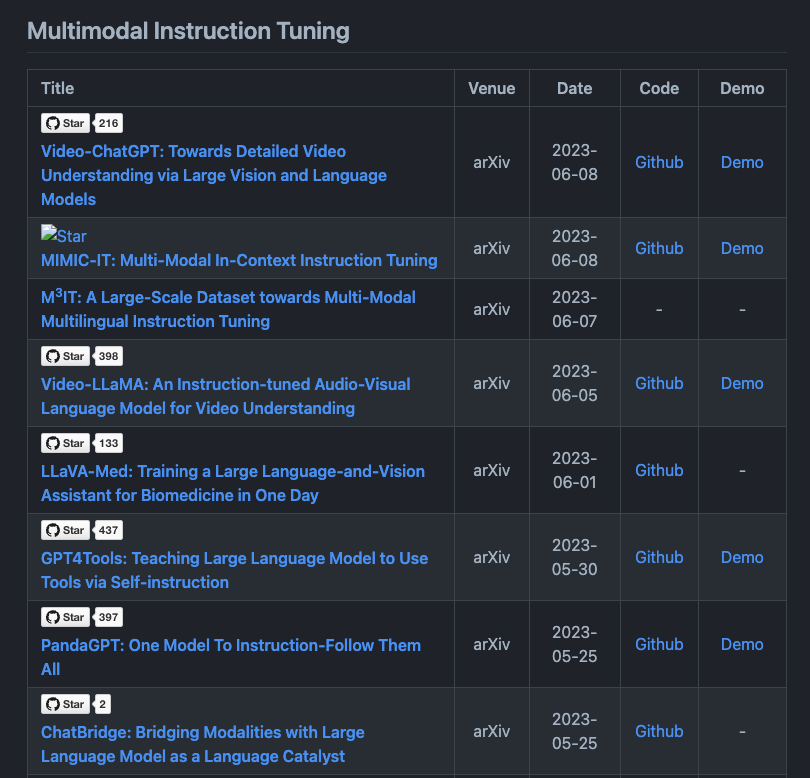Open Github link in GPT4Tools row
Image resolution: width=810 pixels, height=778 pixels.
click(659, 557)
